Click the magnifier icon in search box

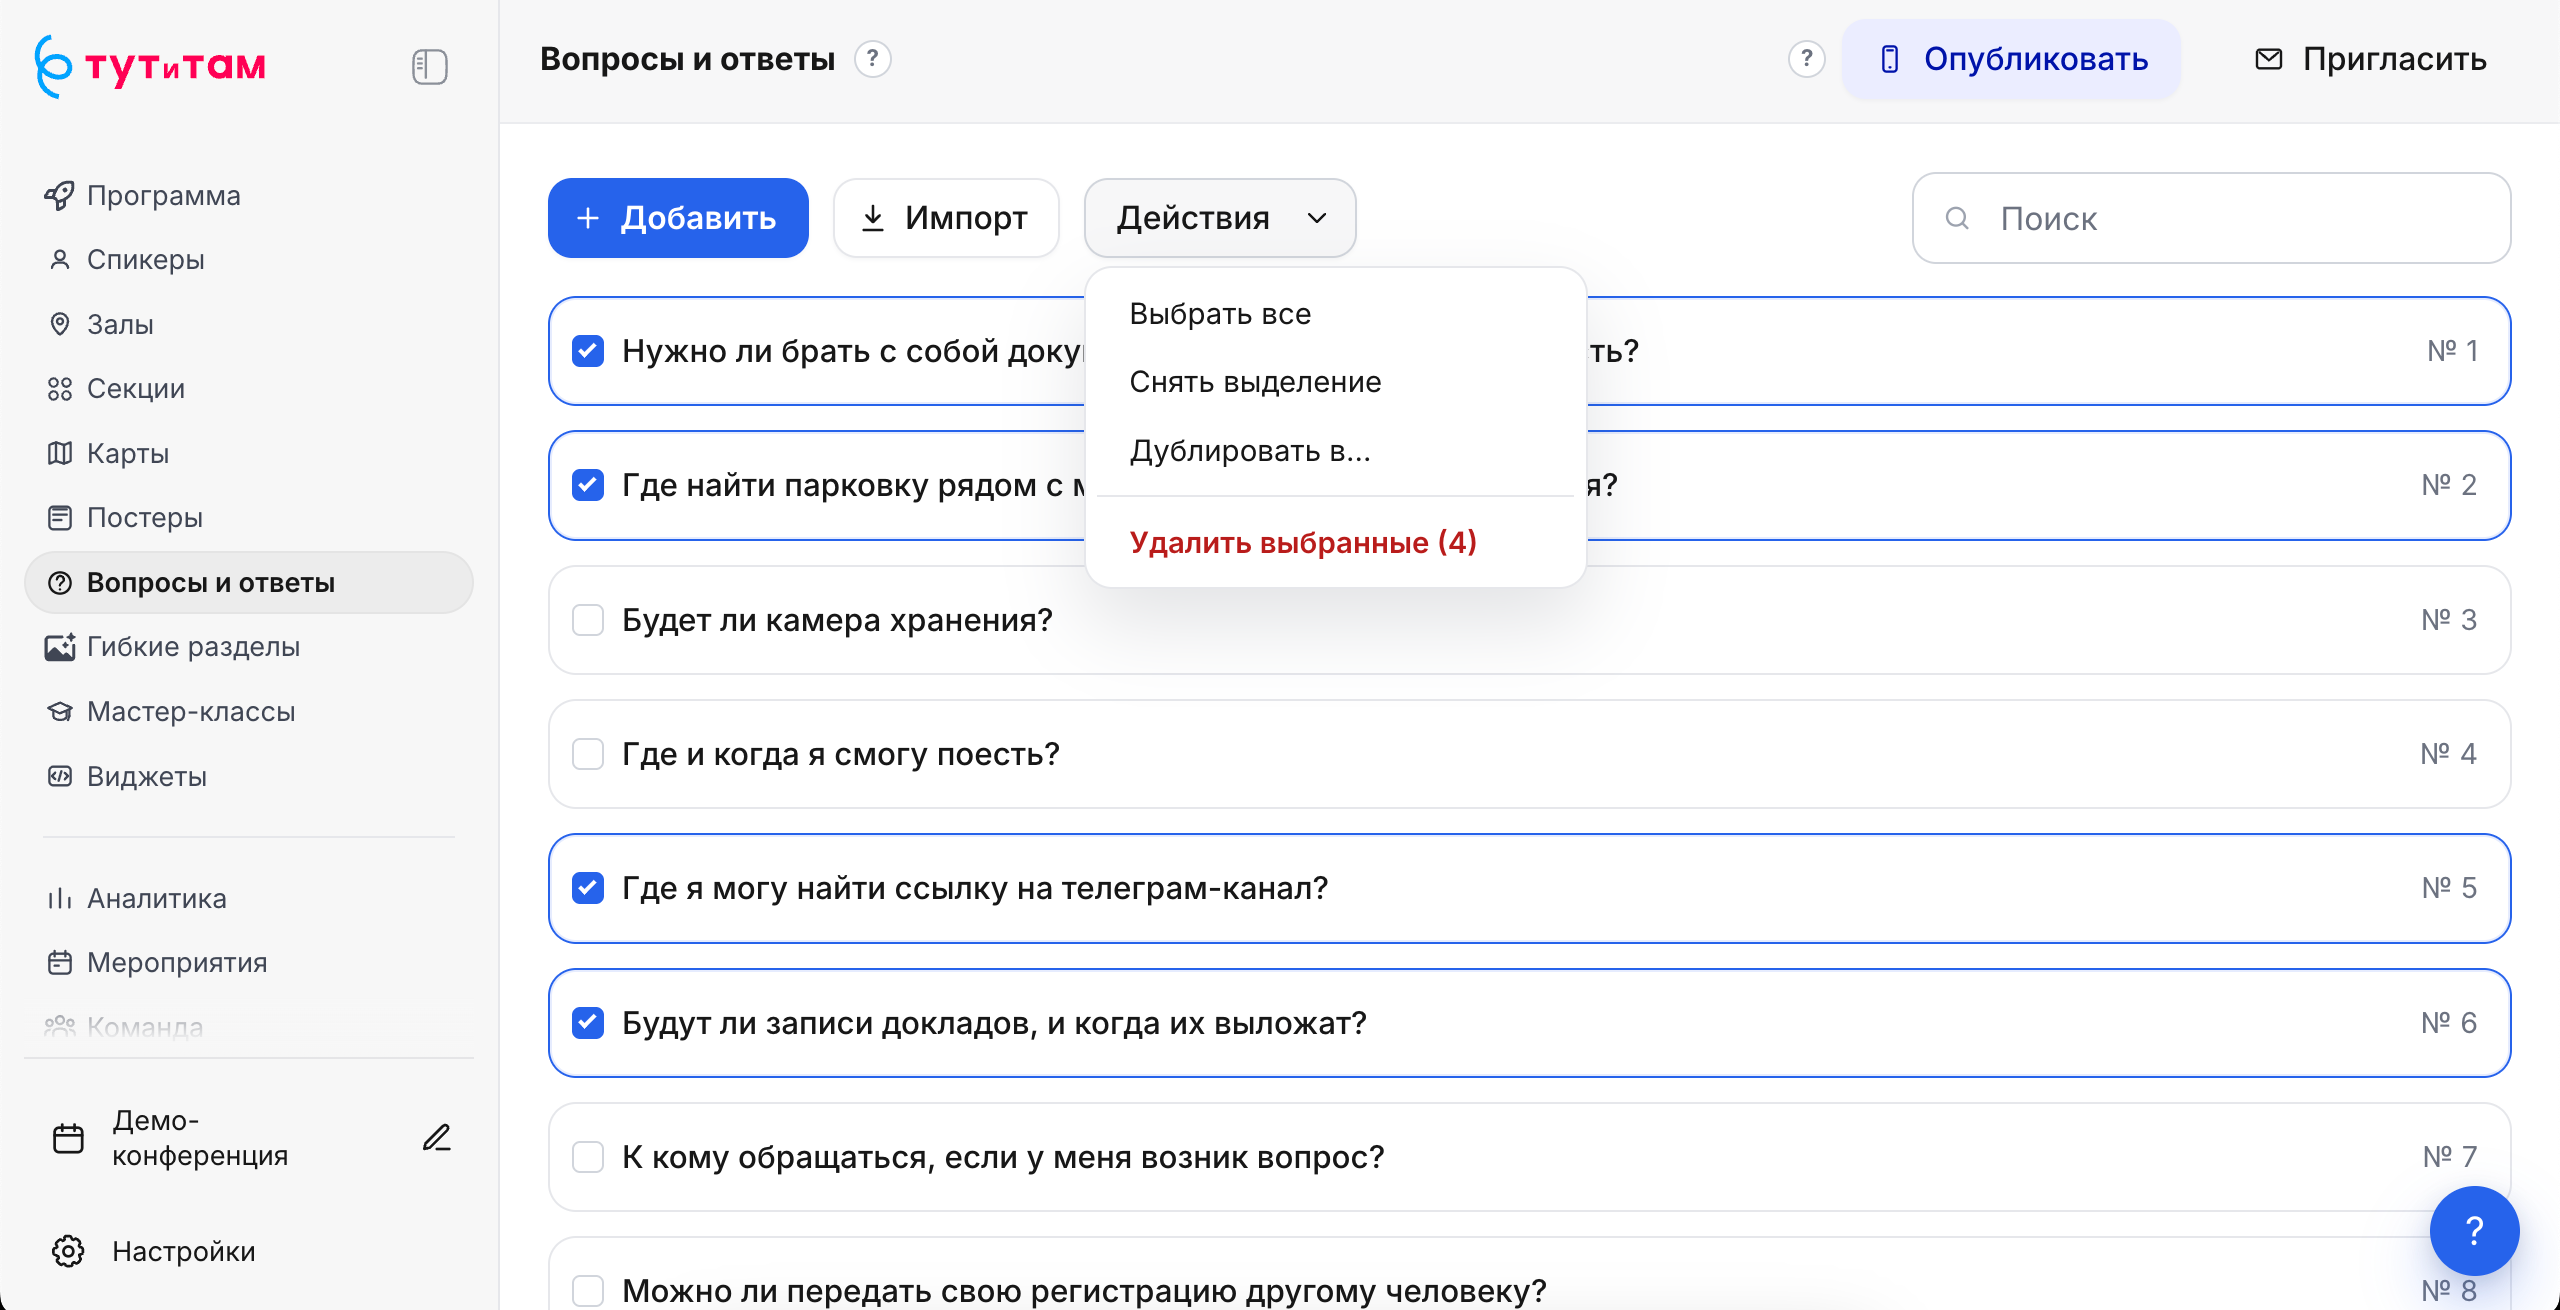1957,218
